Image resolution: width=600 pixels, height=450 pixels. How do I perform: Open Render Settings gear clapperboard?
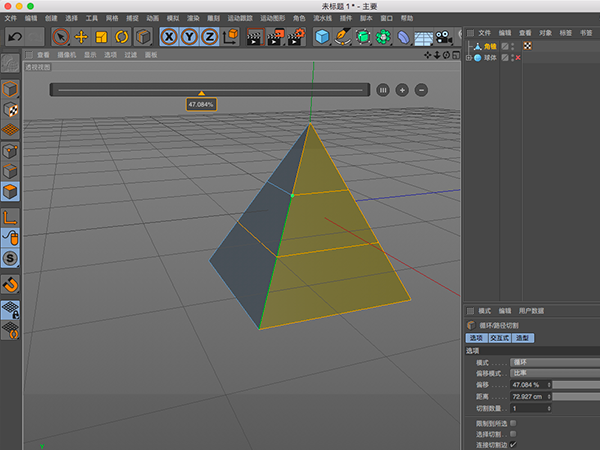tap(296, 37)
